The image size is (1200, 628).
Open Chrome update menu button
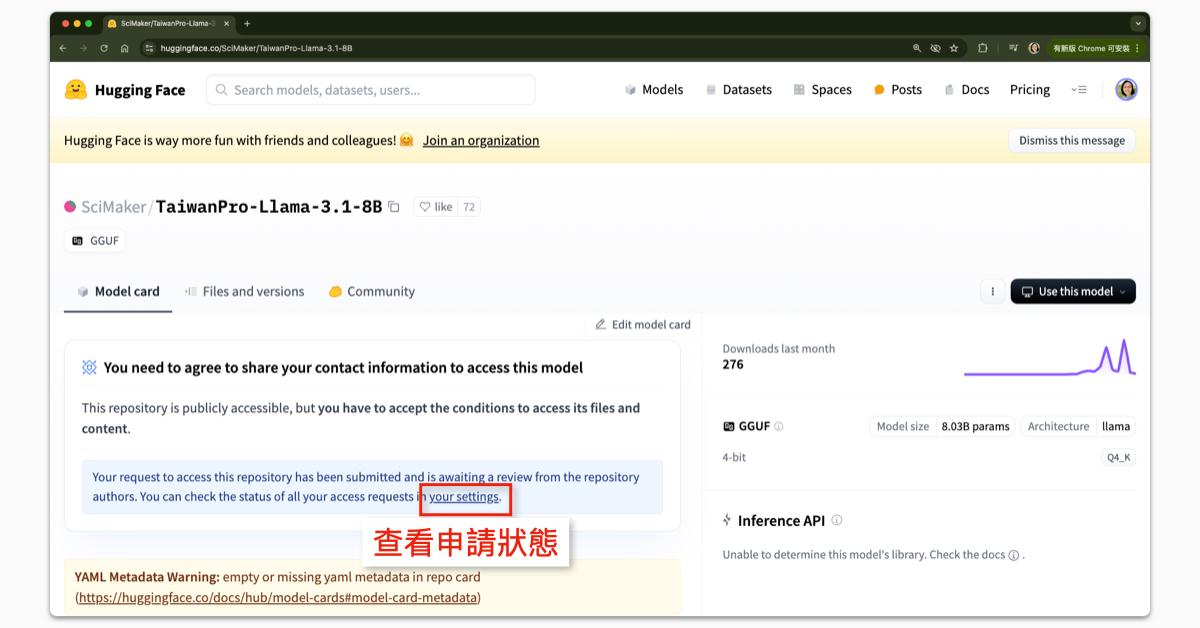(1095, 48)
